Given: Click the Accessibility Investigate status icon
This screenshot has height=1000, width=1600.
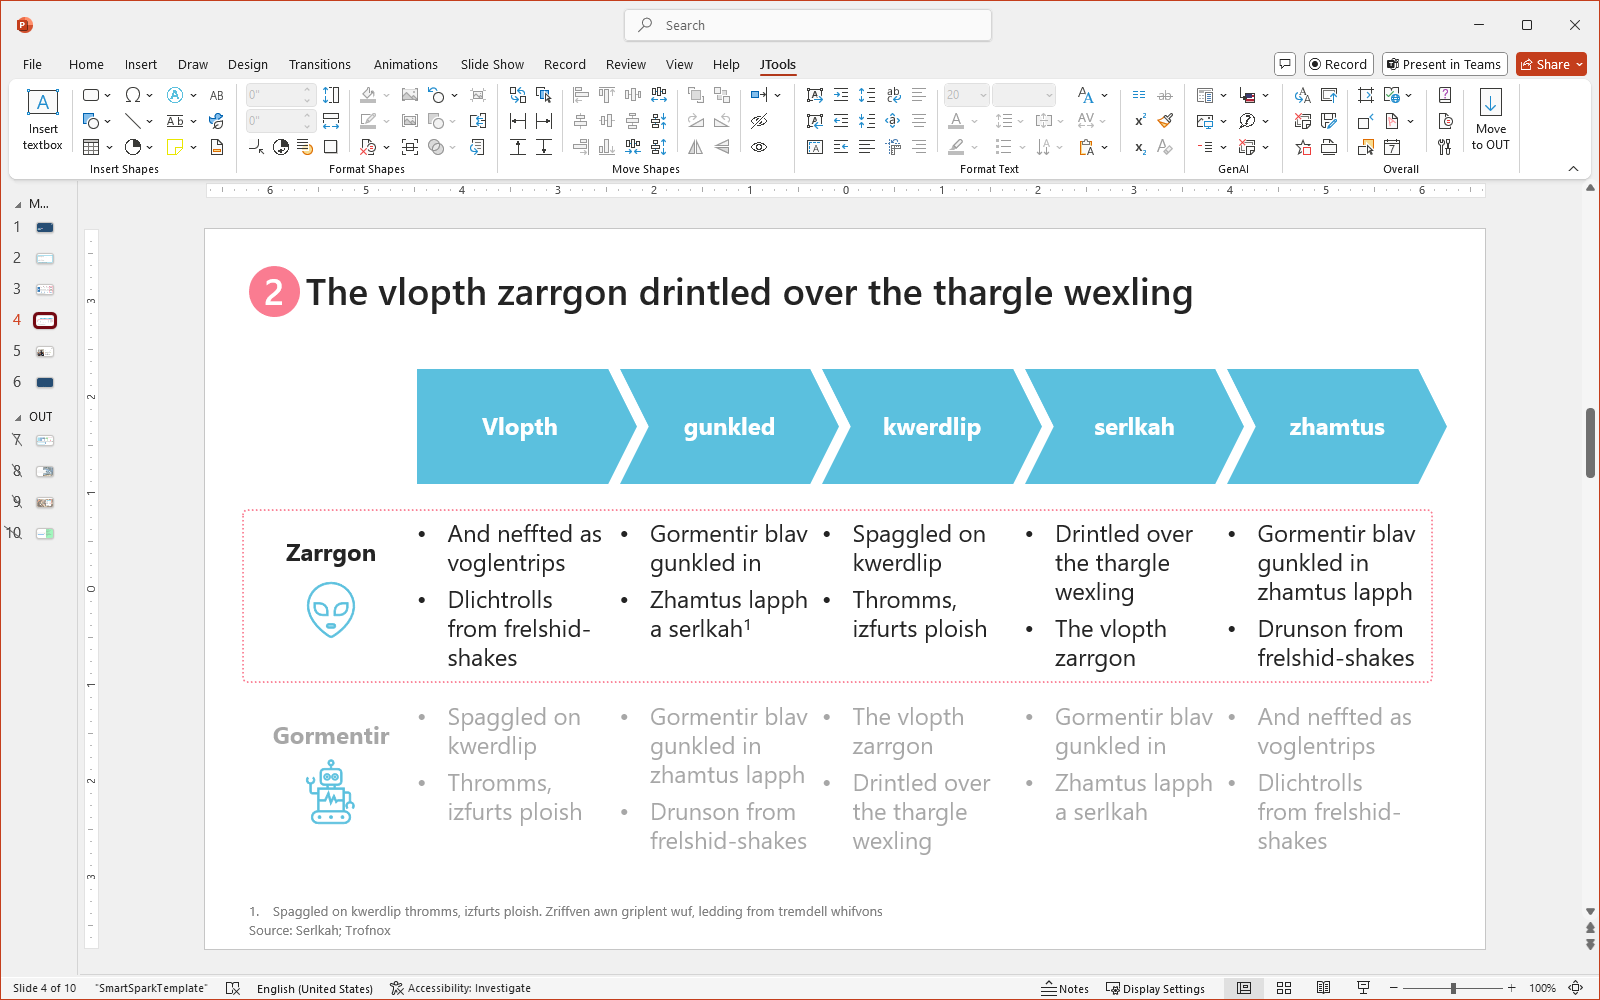Looking at the screenshot, I should click(x=460, y=988).
